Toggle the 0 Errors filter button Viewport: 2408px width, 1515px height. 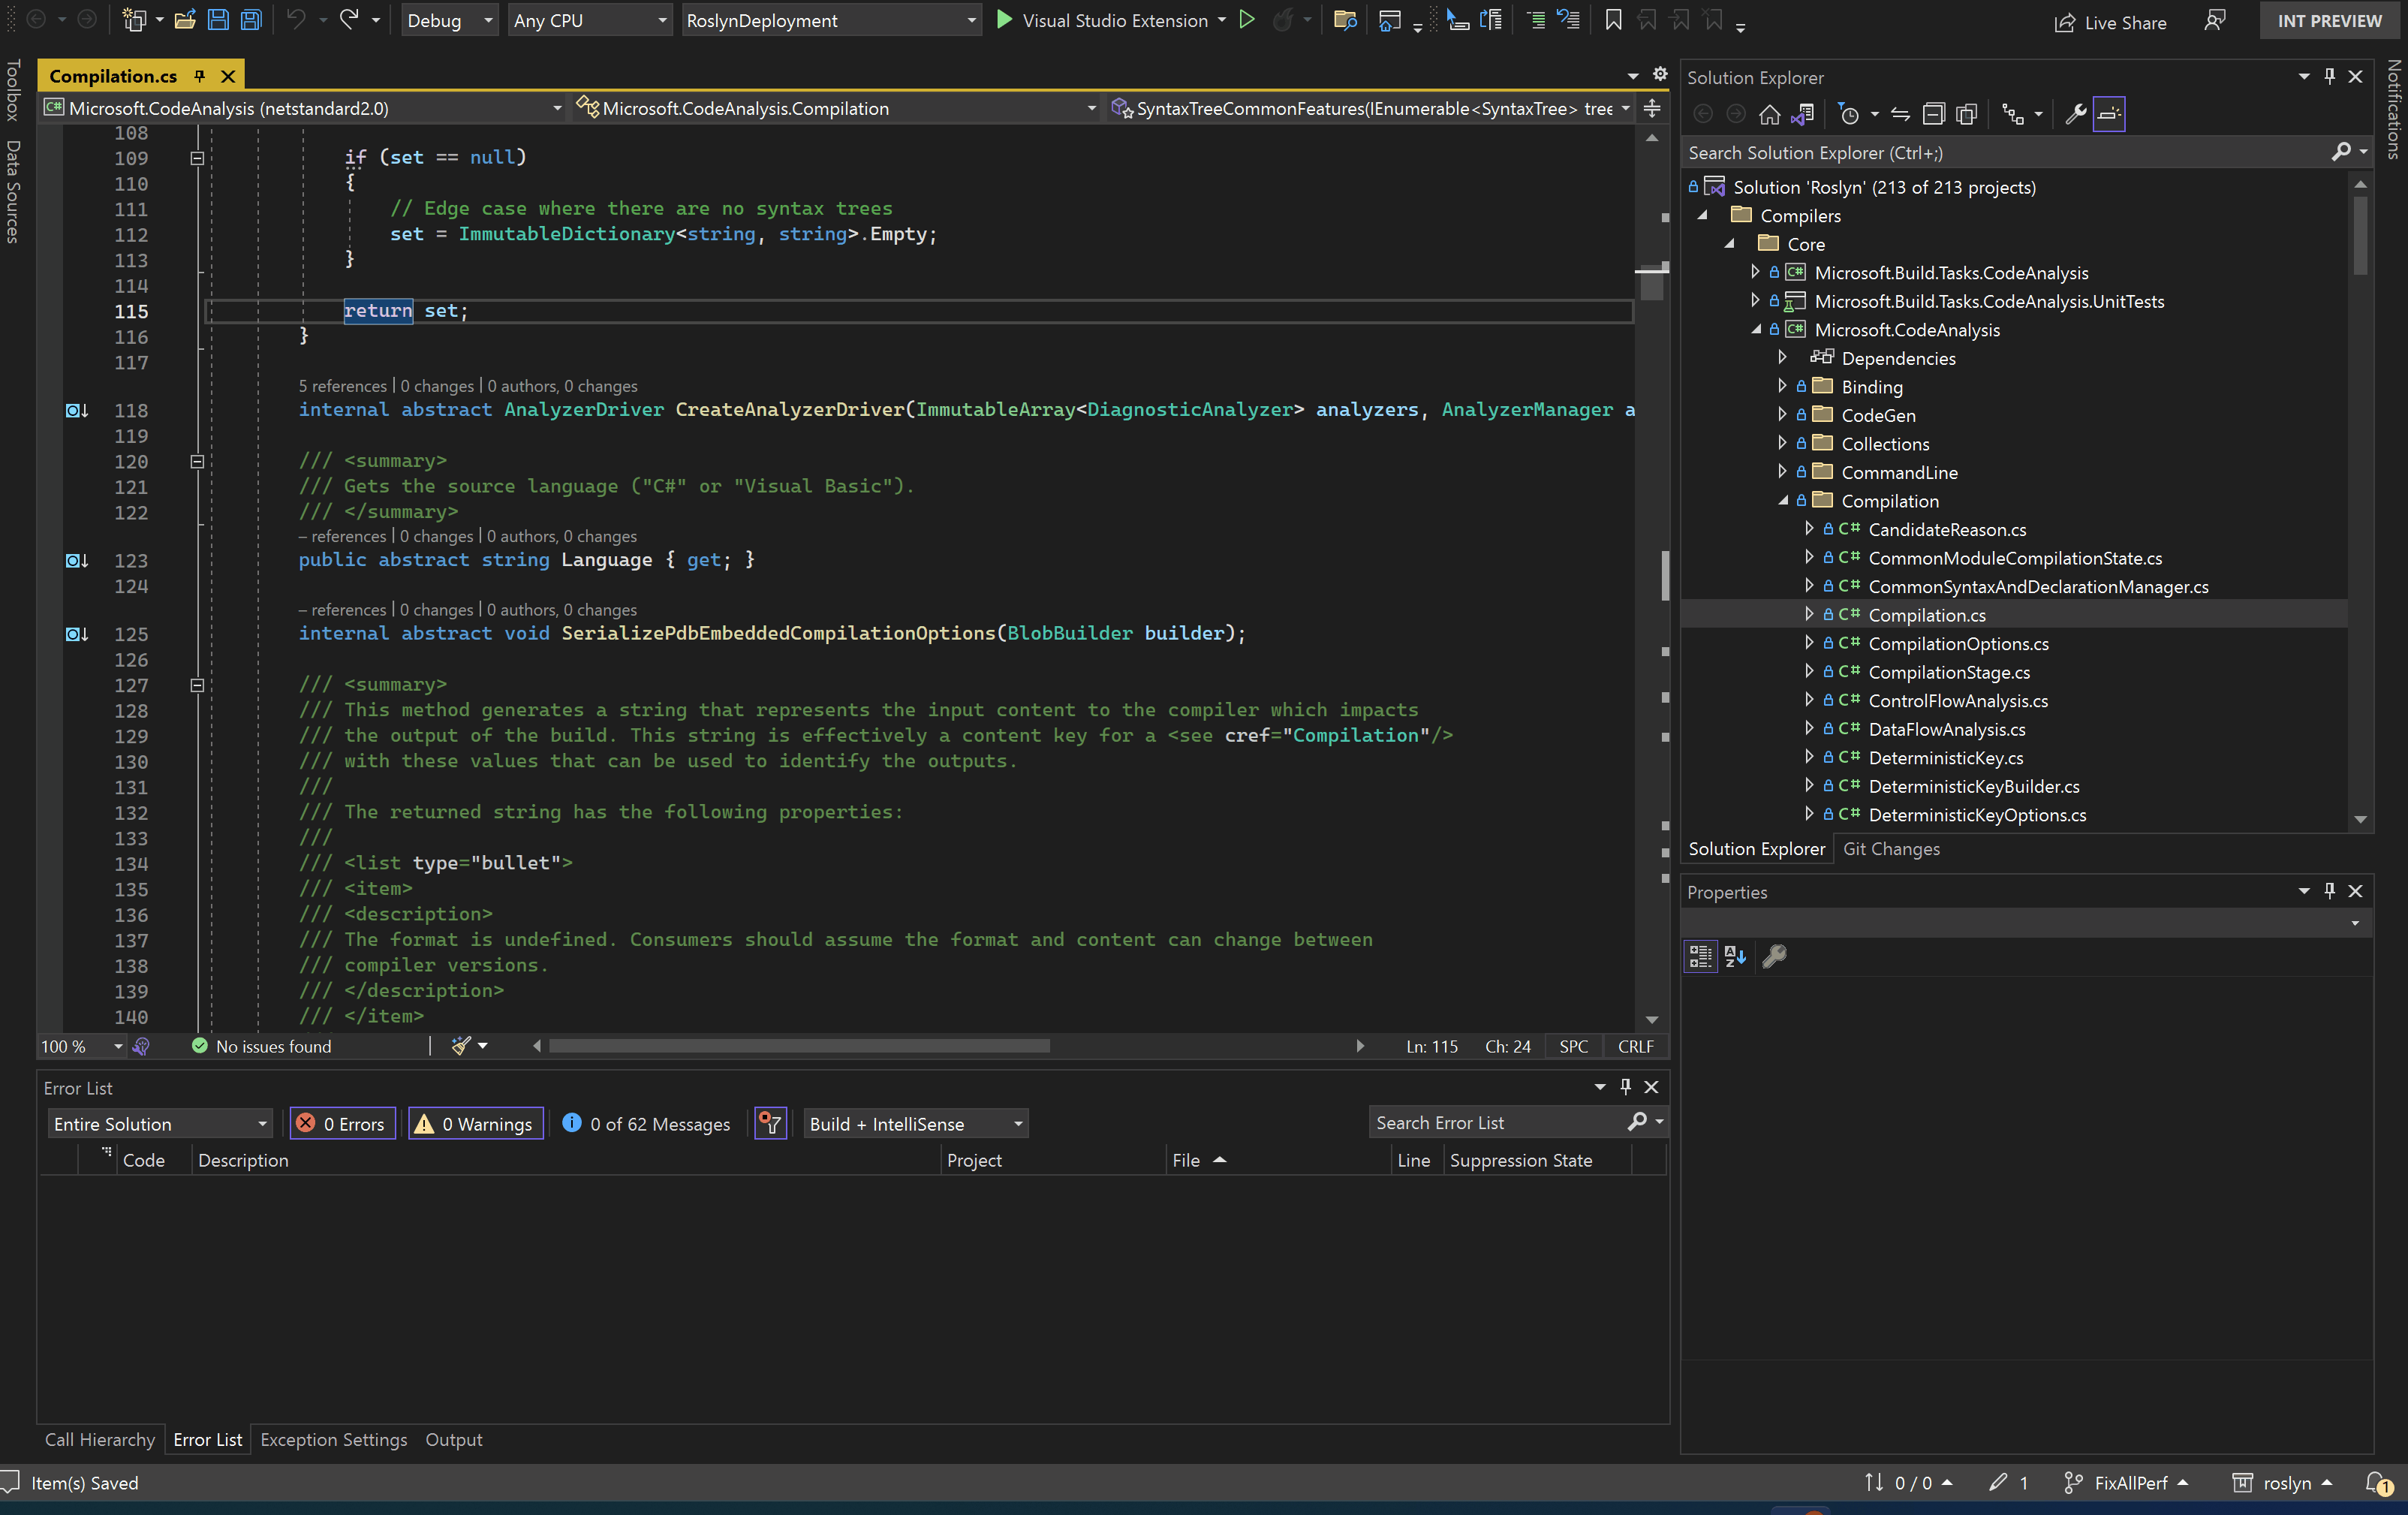(x=343, y=1124)
